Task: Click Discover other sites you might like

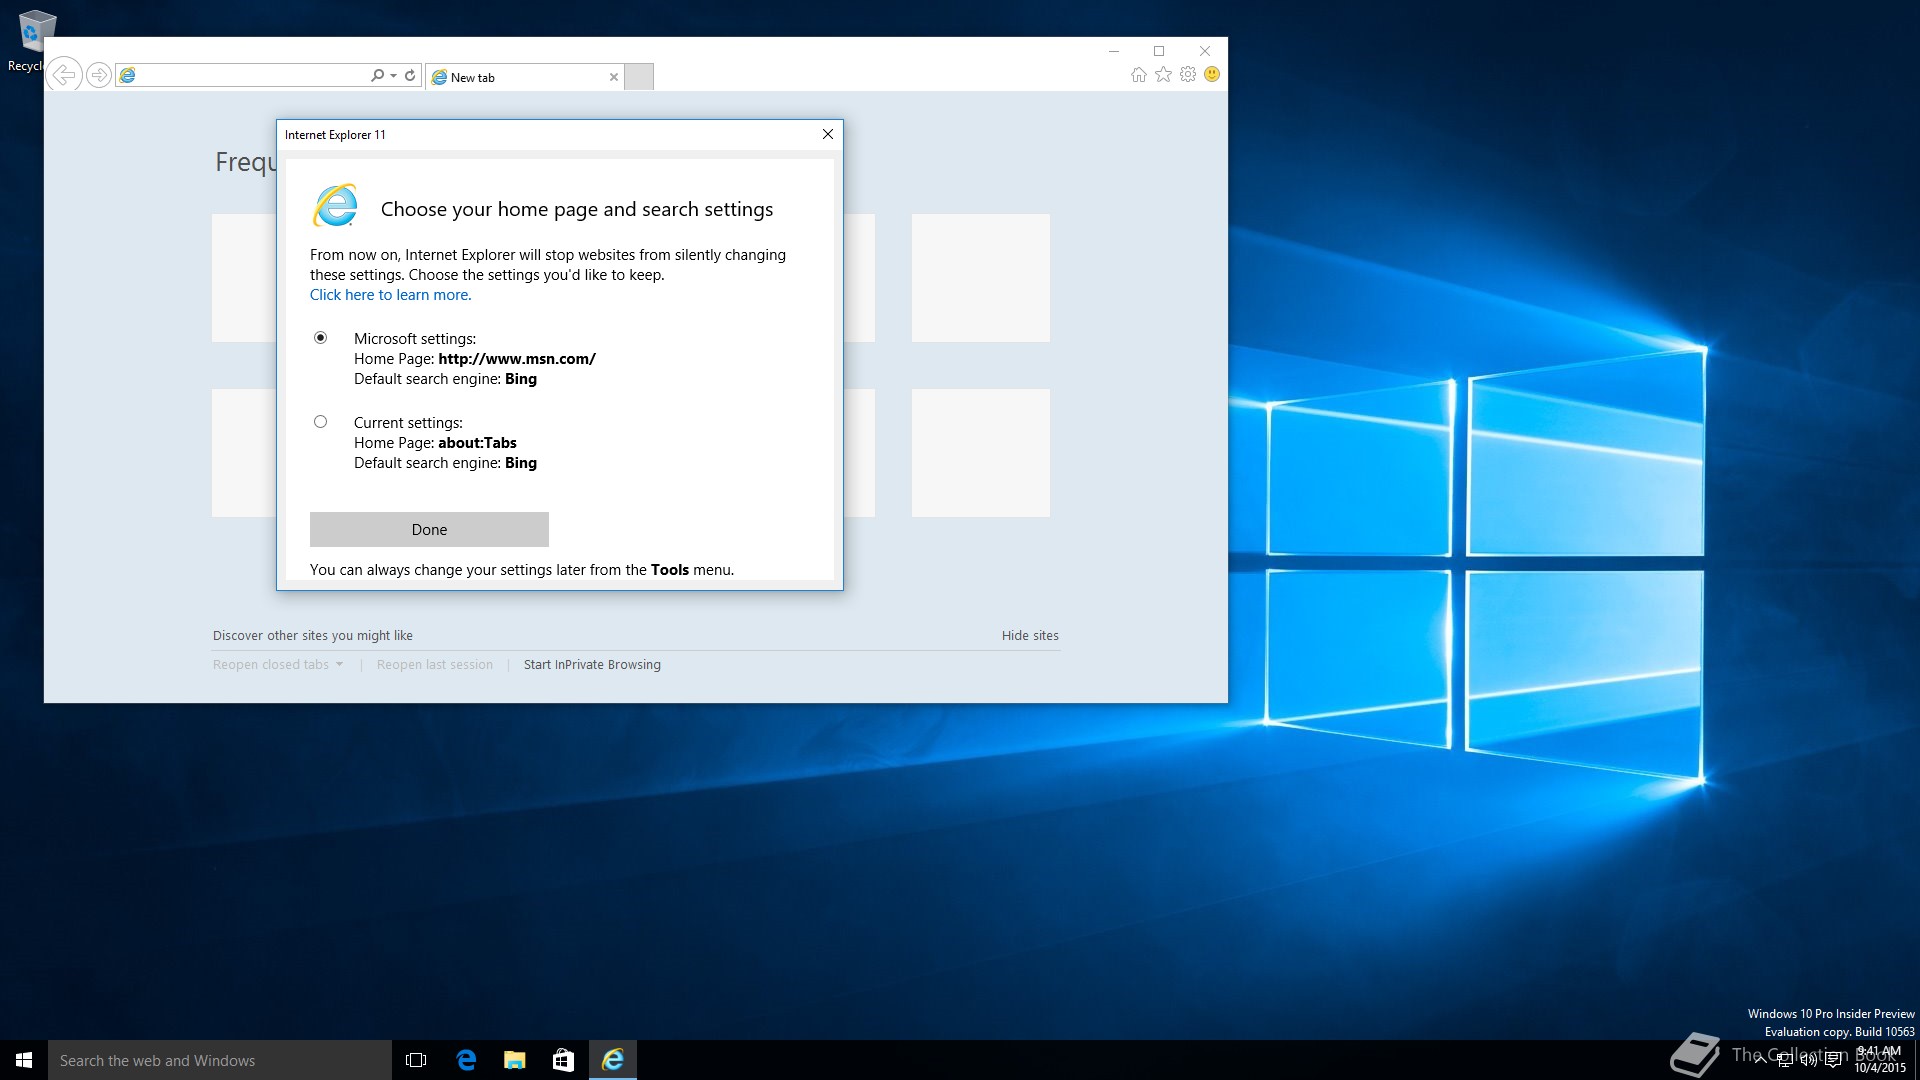Action: tap(313, 636)
